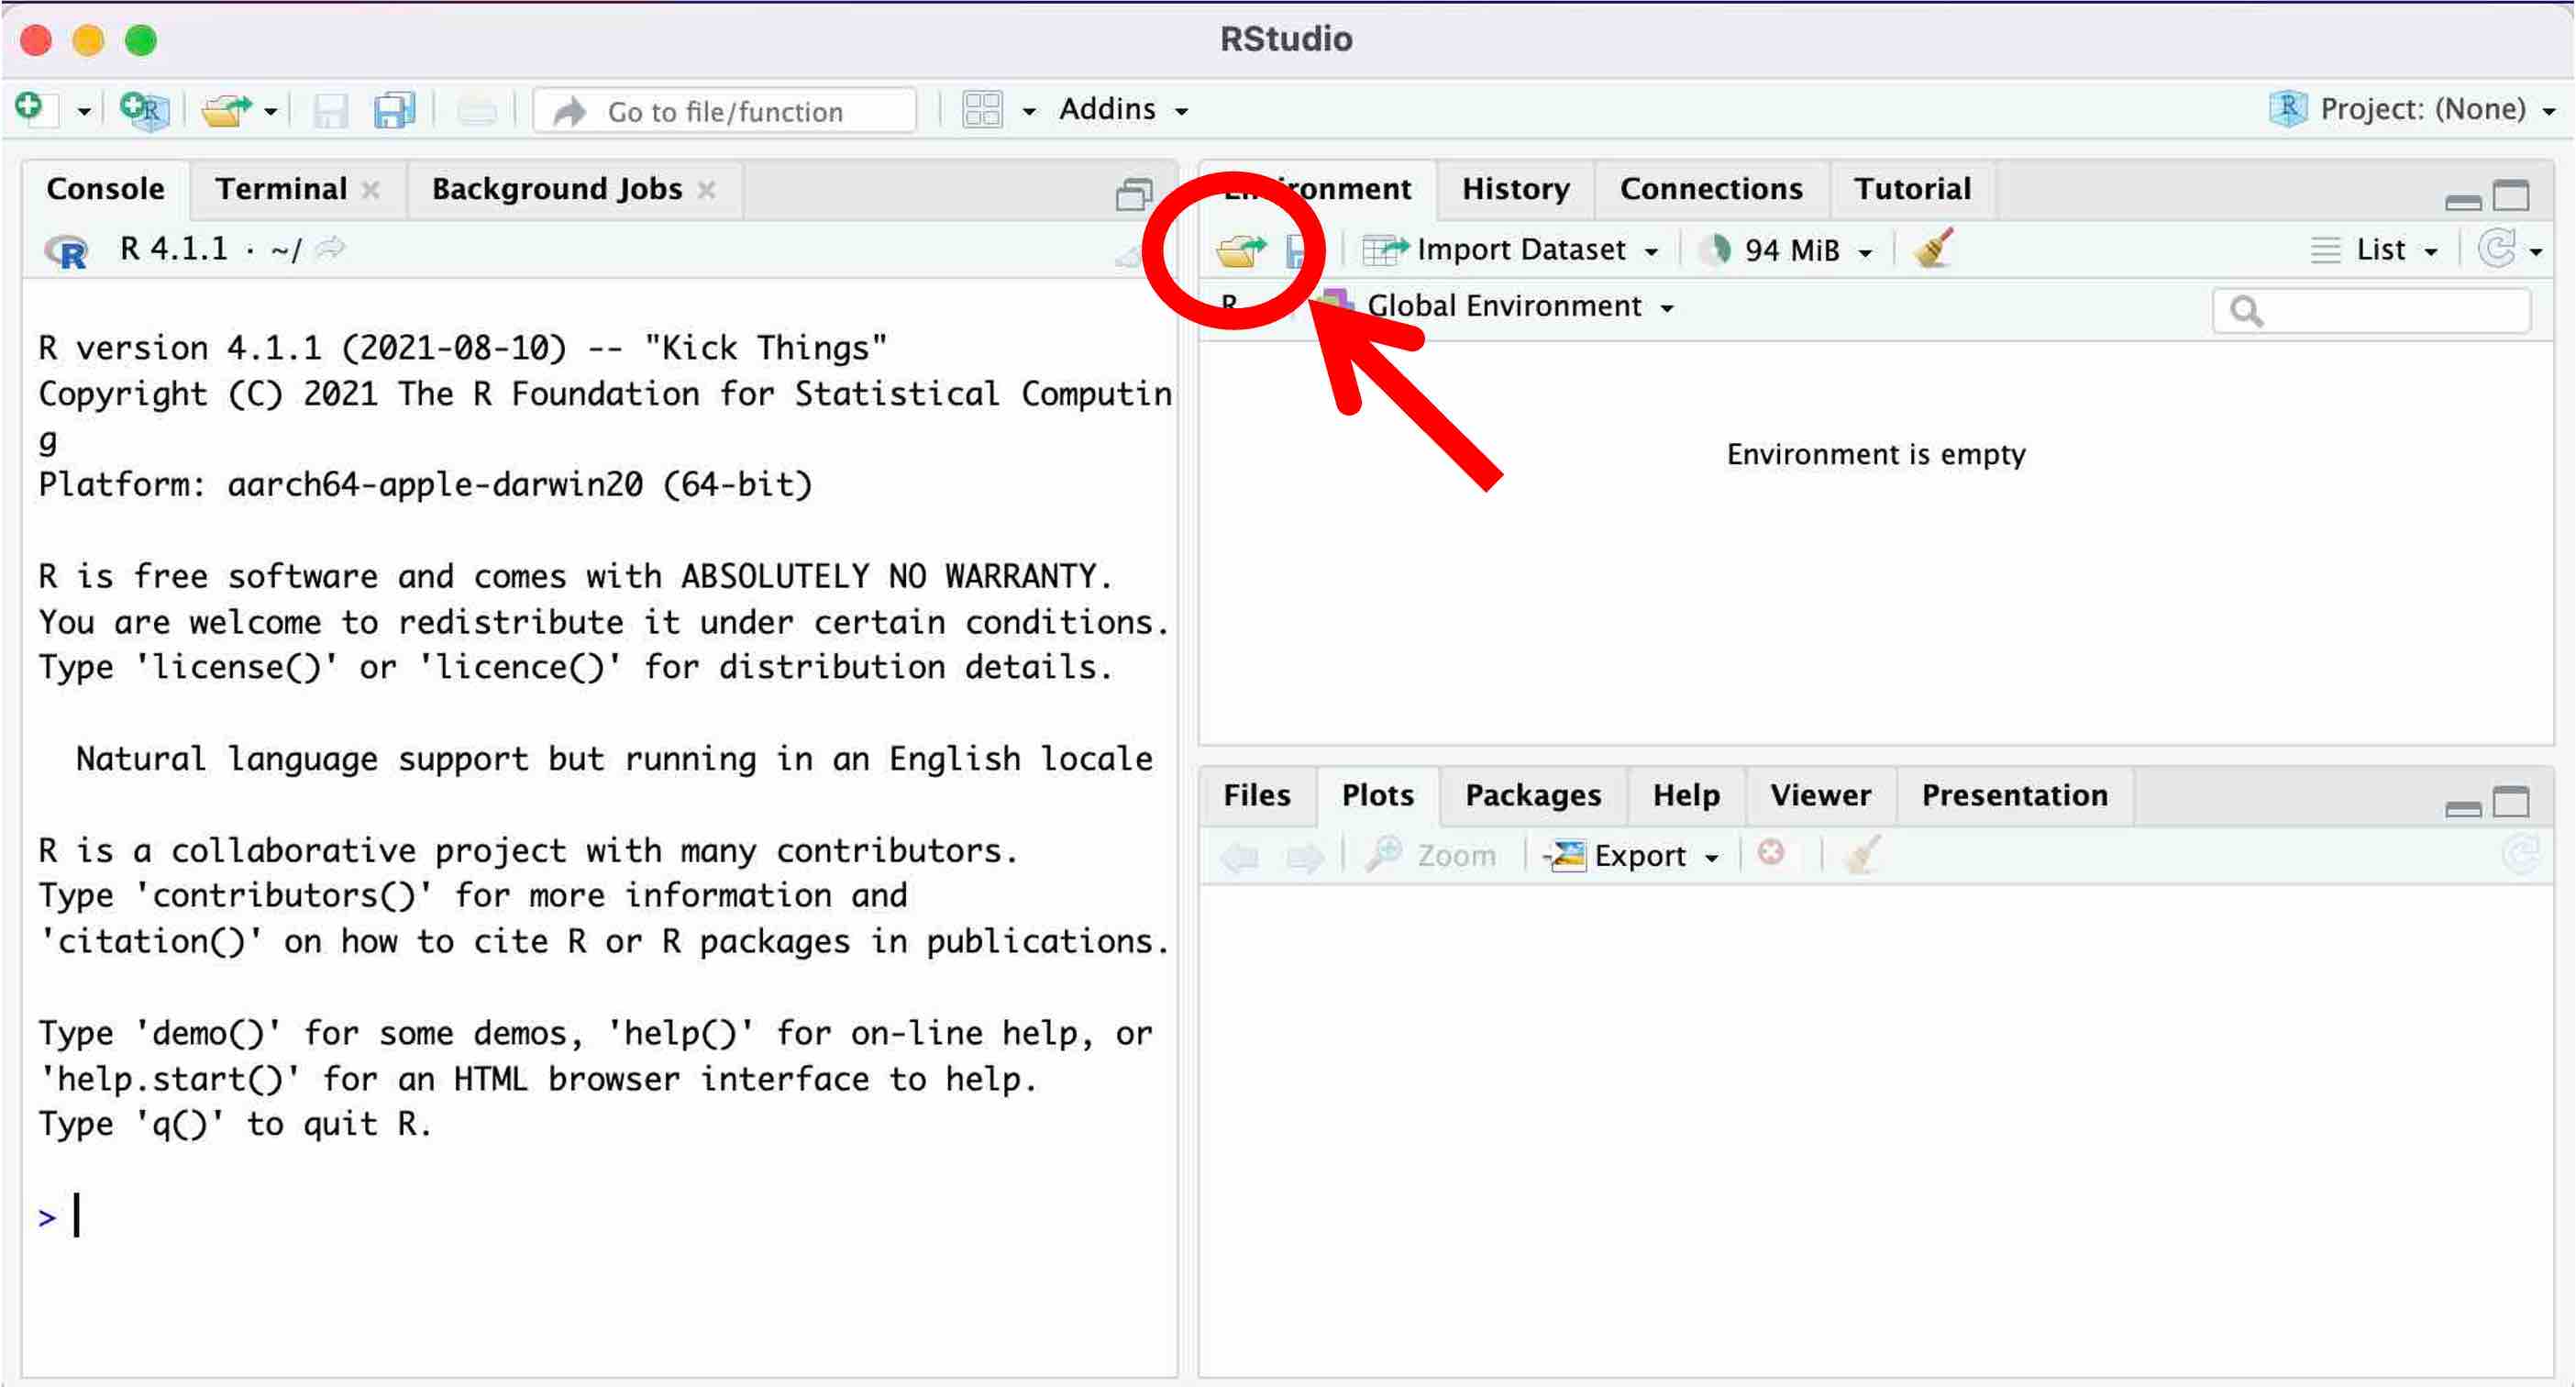
Task: Open the New File dropdown arrow
Action: coord(84,112)
